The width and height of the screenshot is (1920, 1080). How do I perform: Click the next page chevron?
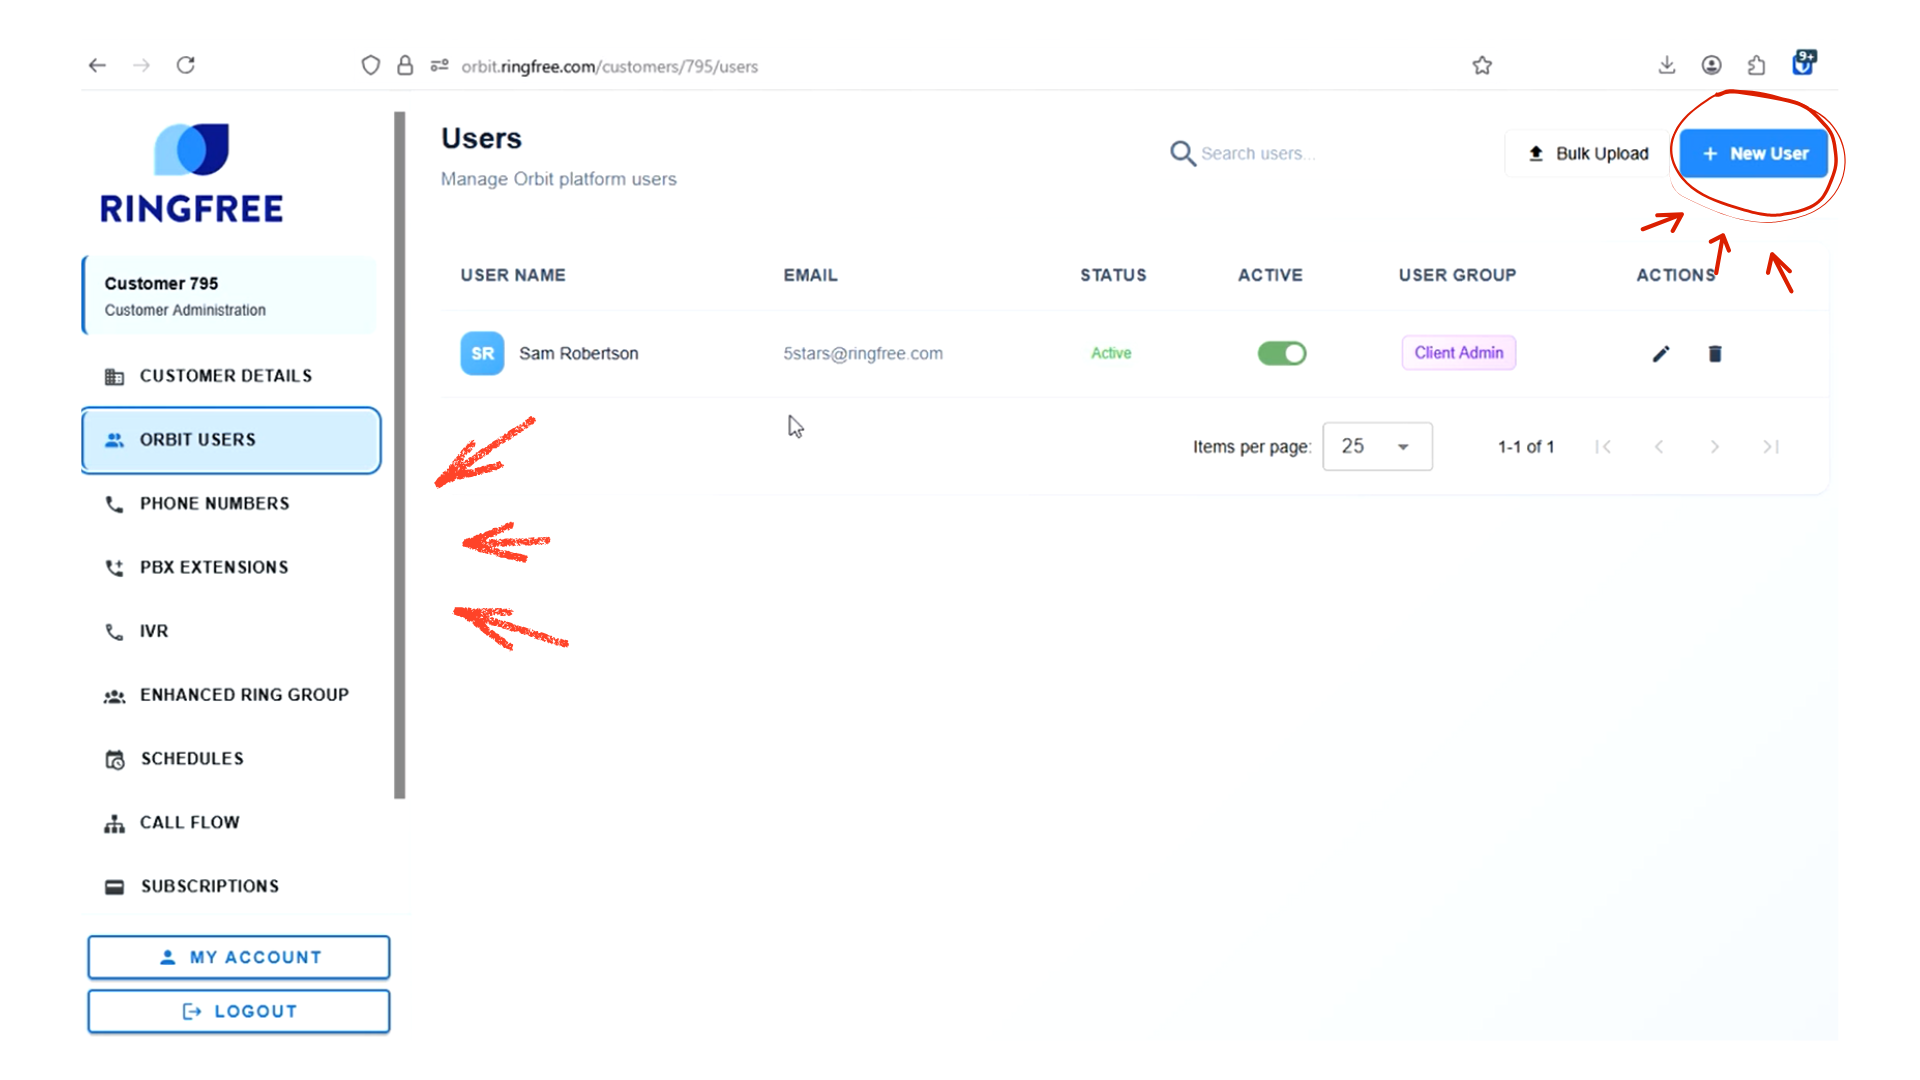coord(1714,447)
